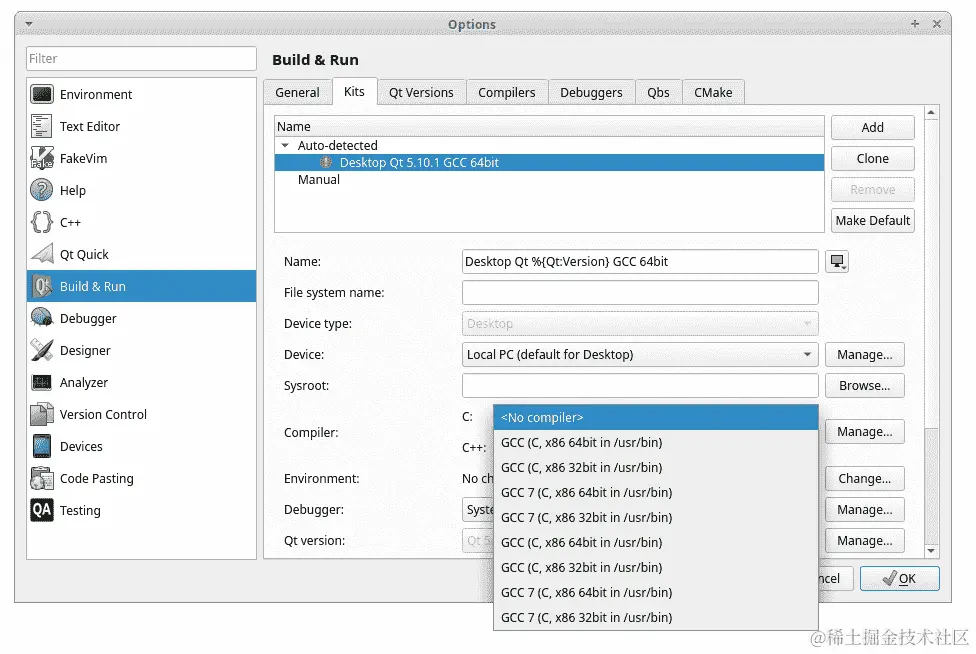Switch to the Compilers tab
This screenshot has height=654, width=976.
tap(507, 92)
